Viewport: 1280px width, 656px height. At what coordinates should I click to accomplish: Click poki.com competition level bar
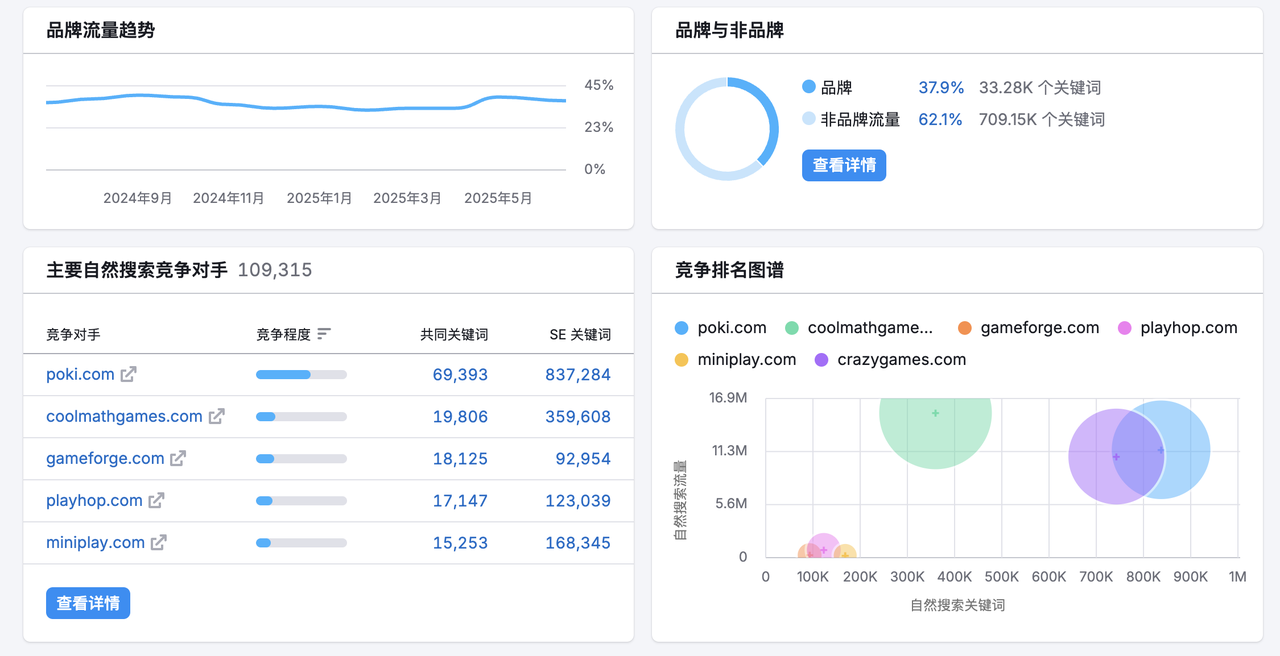coord(301,375)
